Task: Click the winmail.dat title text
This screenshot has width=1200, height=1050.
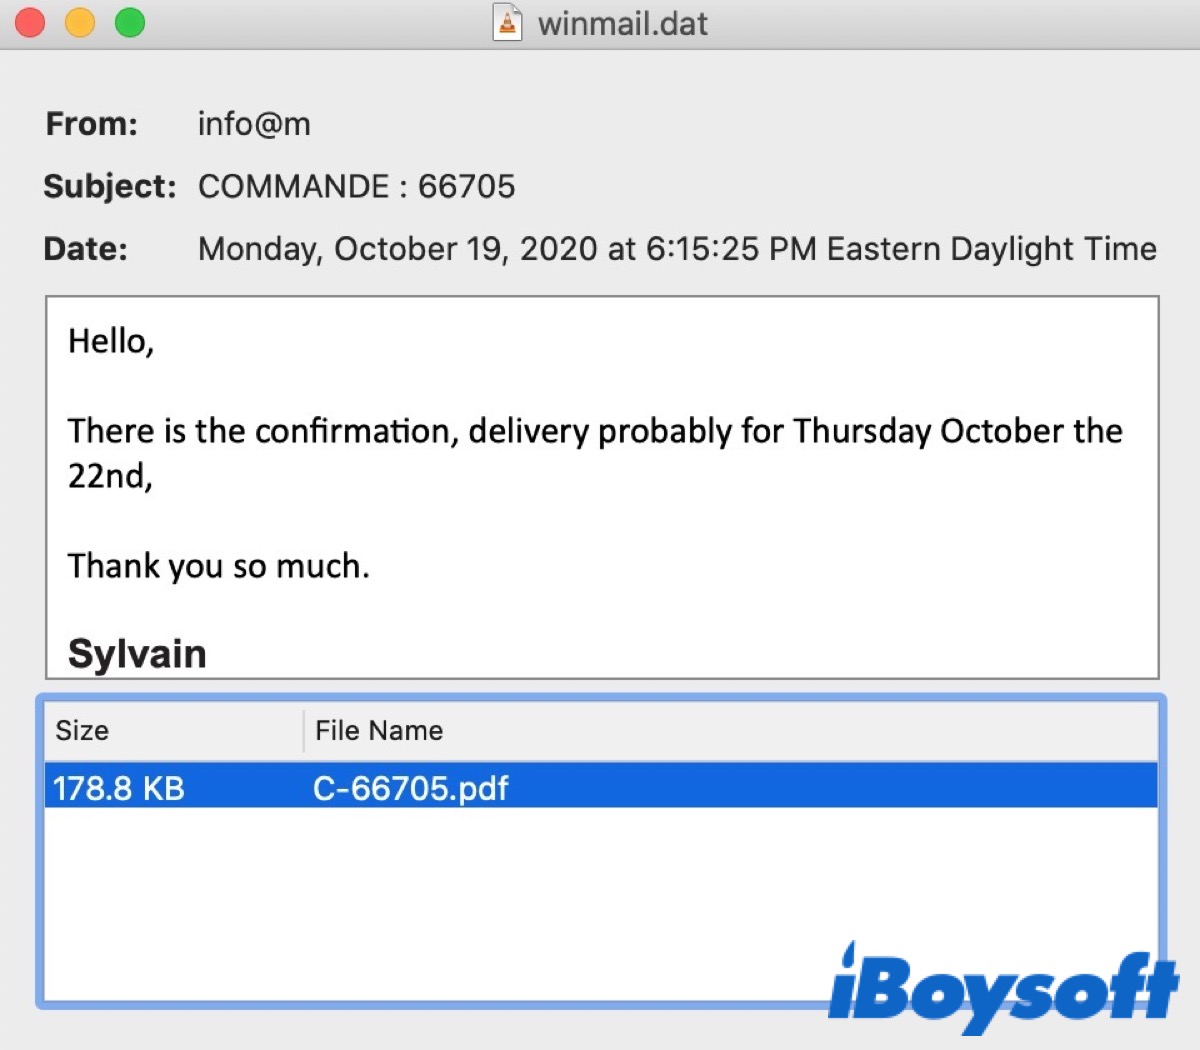Action: tap(622, 23)
